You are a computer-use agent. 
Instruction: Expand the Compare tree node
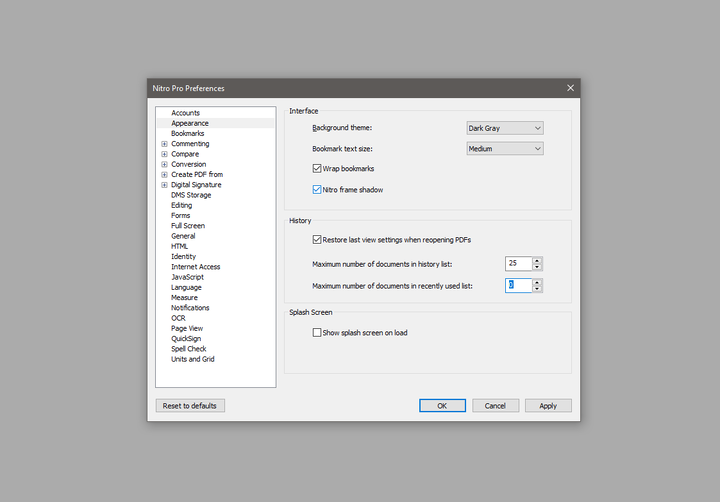(x=164, y=154)
